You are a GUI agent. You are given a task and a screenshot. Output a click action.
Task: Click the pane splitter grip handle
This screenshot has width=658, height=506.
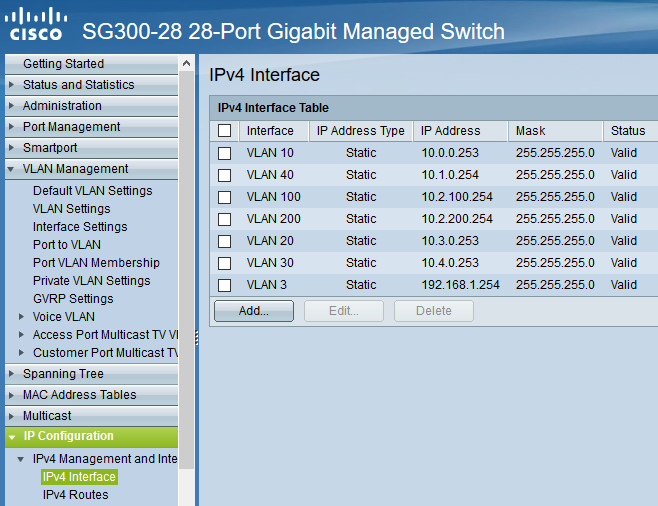tap(197, 337)
